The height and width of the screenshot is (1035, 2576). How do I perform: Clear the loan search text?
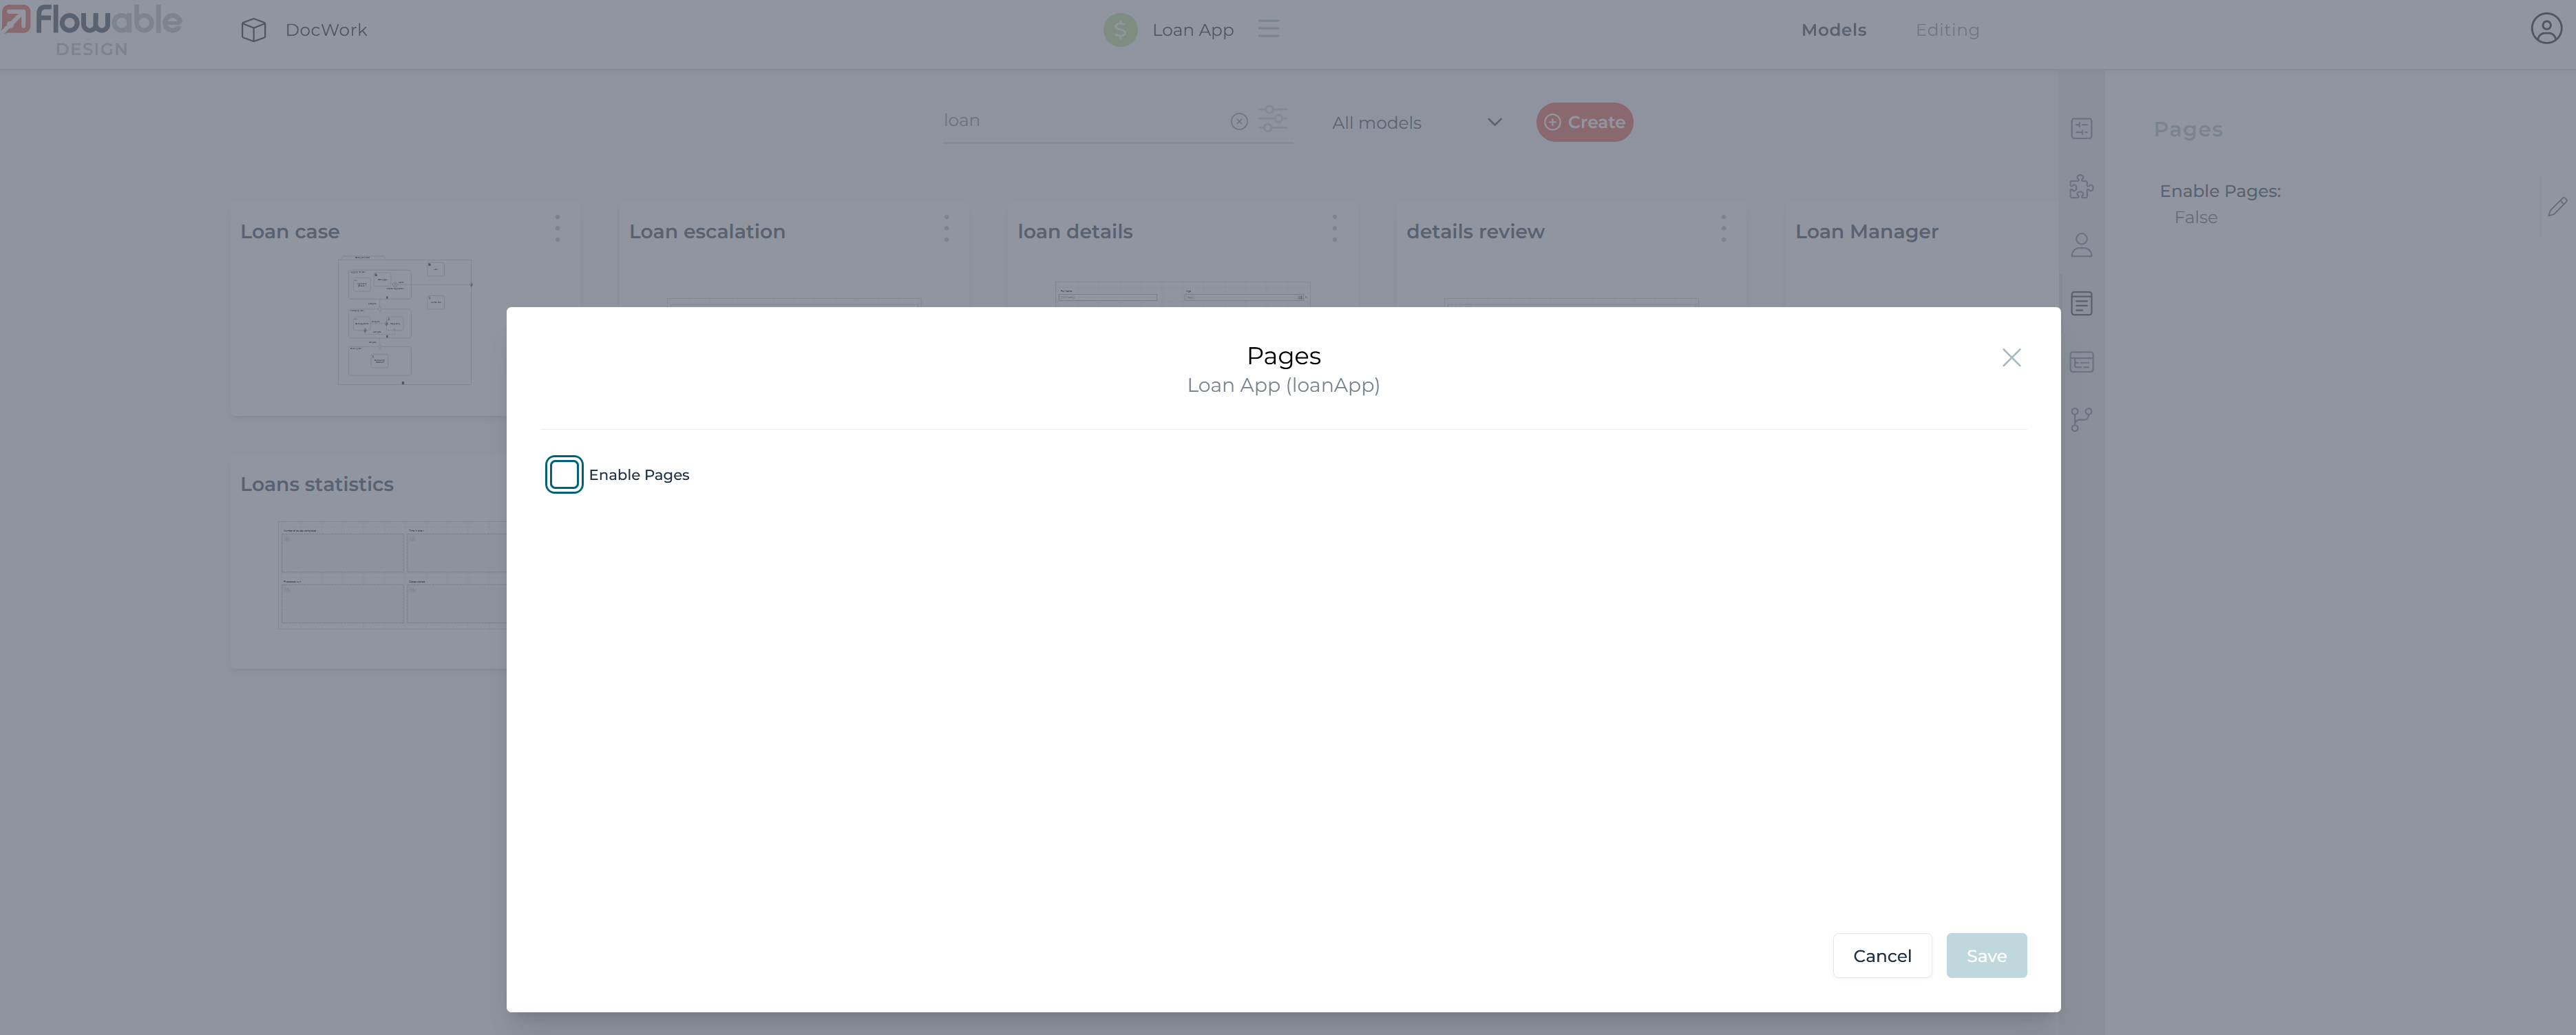(x=1239, y=121)
